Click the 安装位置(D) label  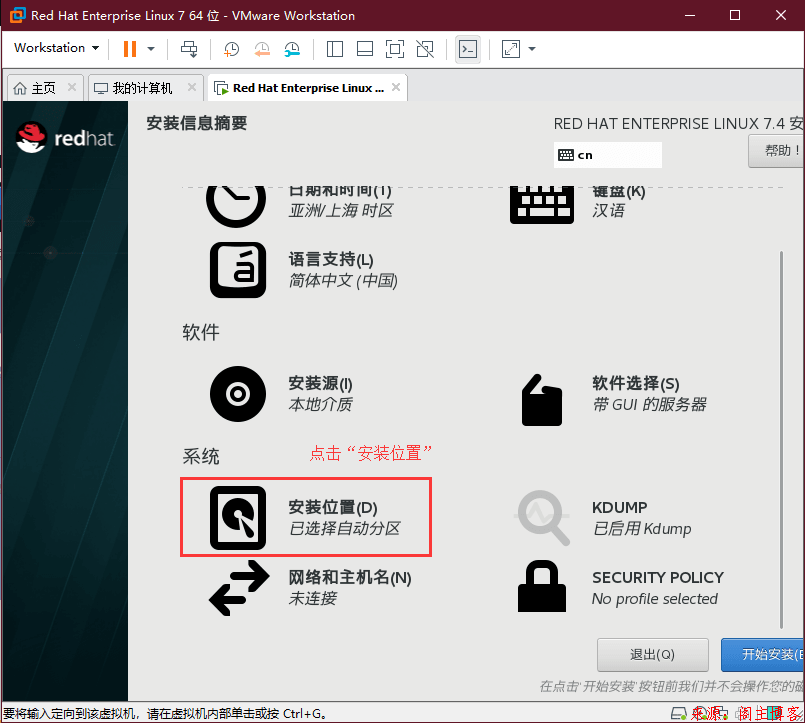click(333, 507)
